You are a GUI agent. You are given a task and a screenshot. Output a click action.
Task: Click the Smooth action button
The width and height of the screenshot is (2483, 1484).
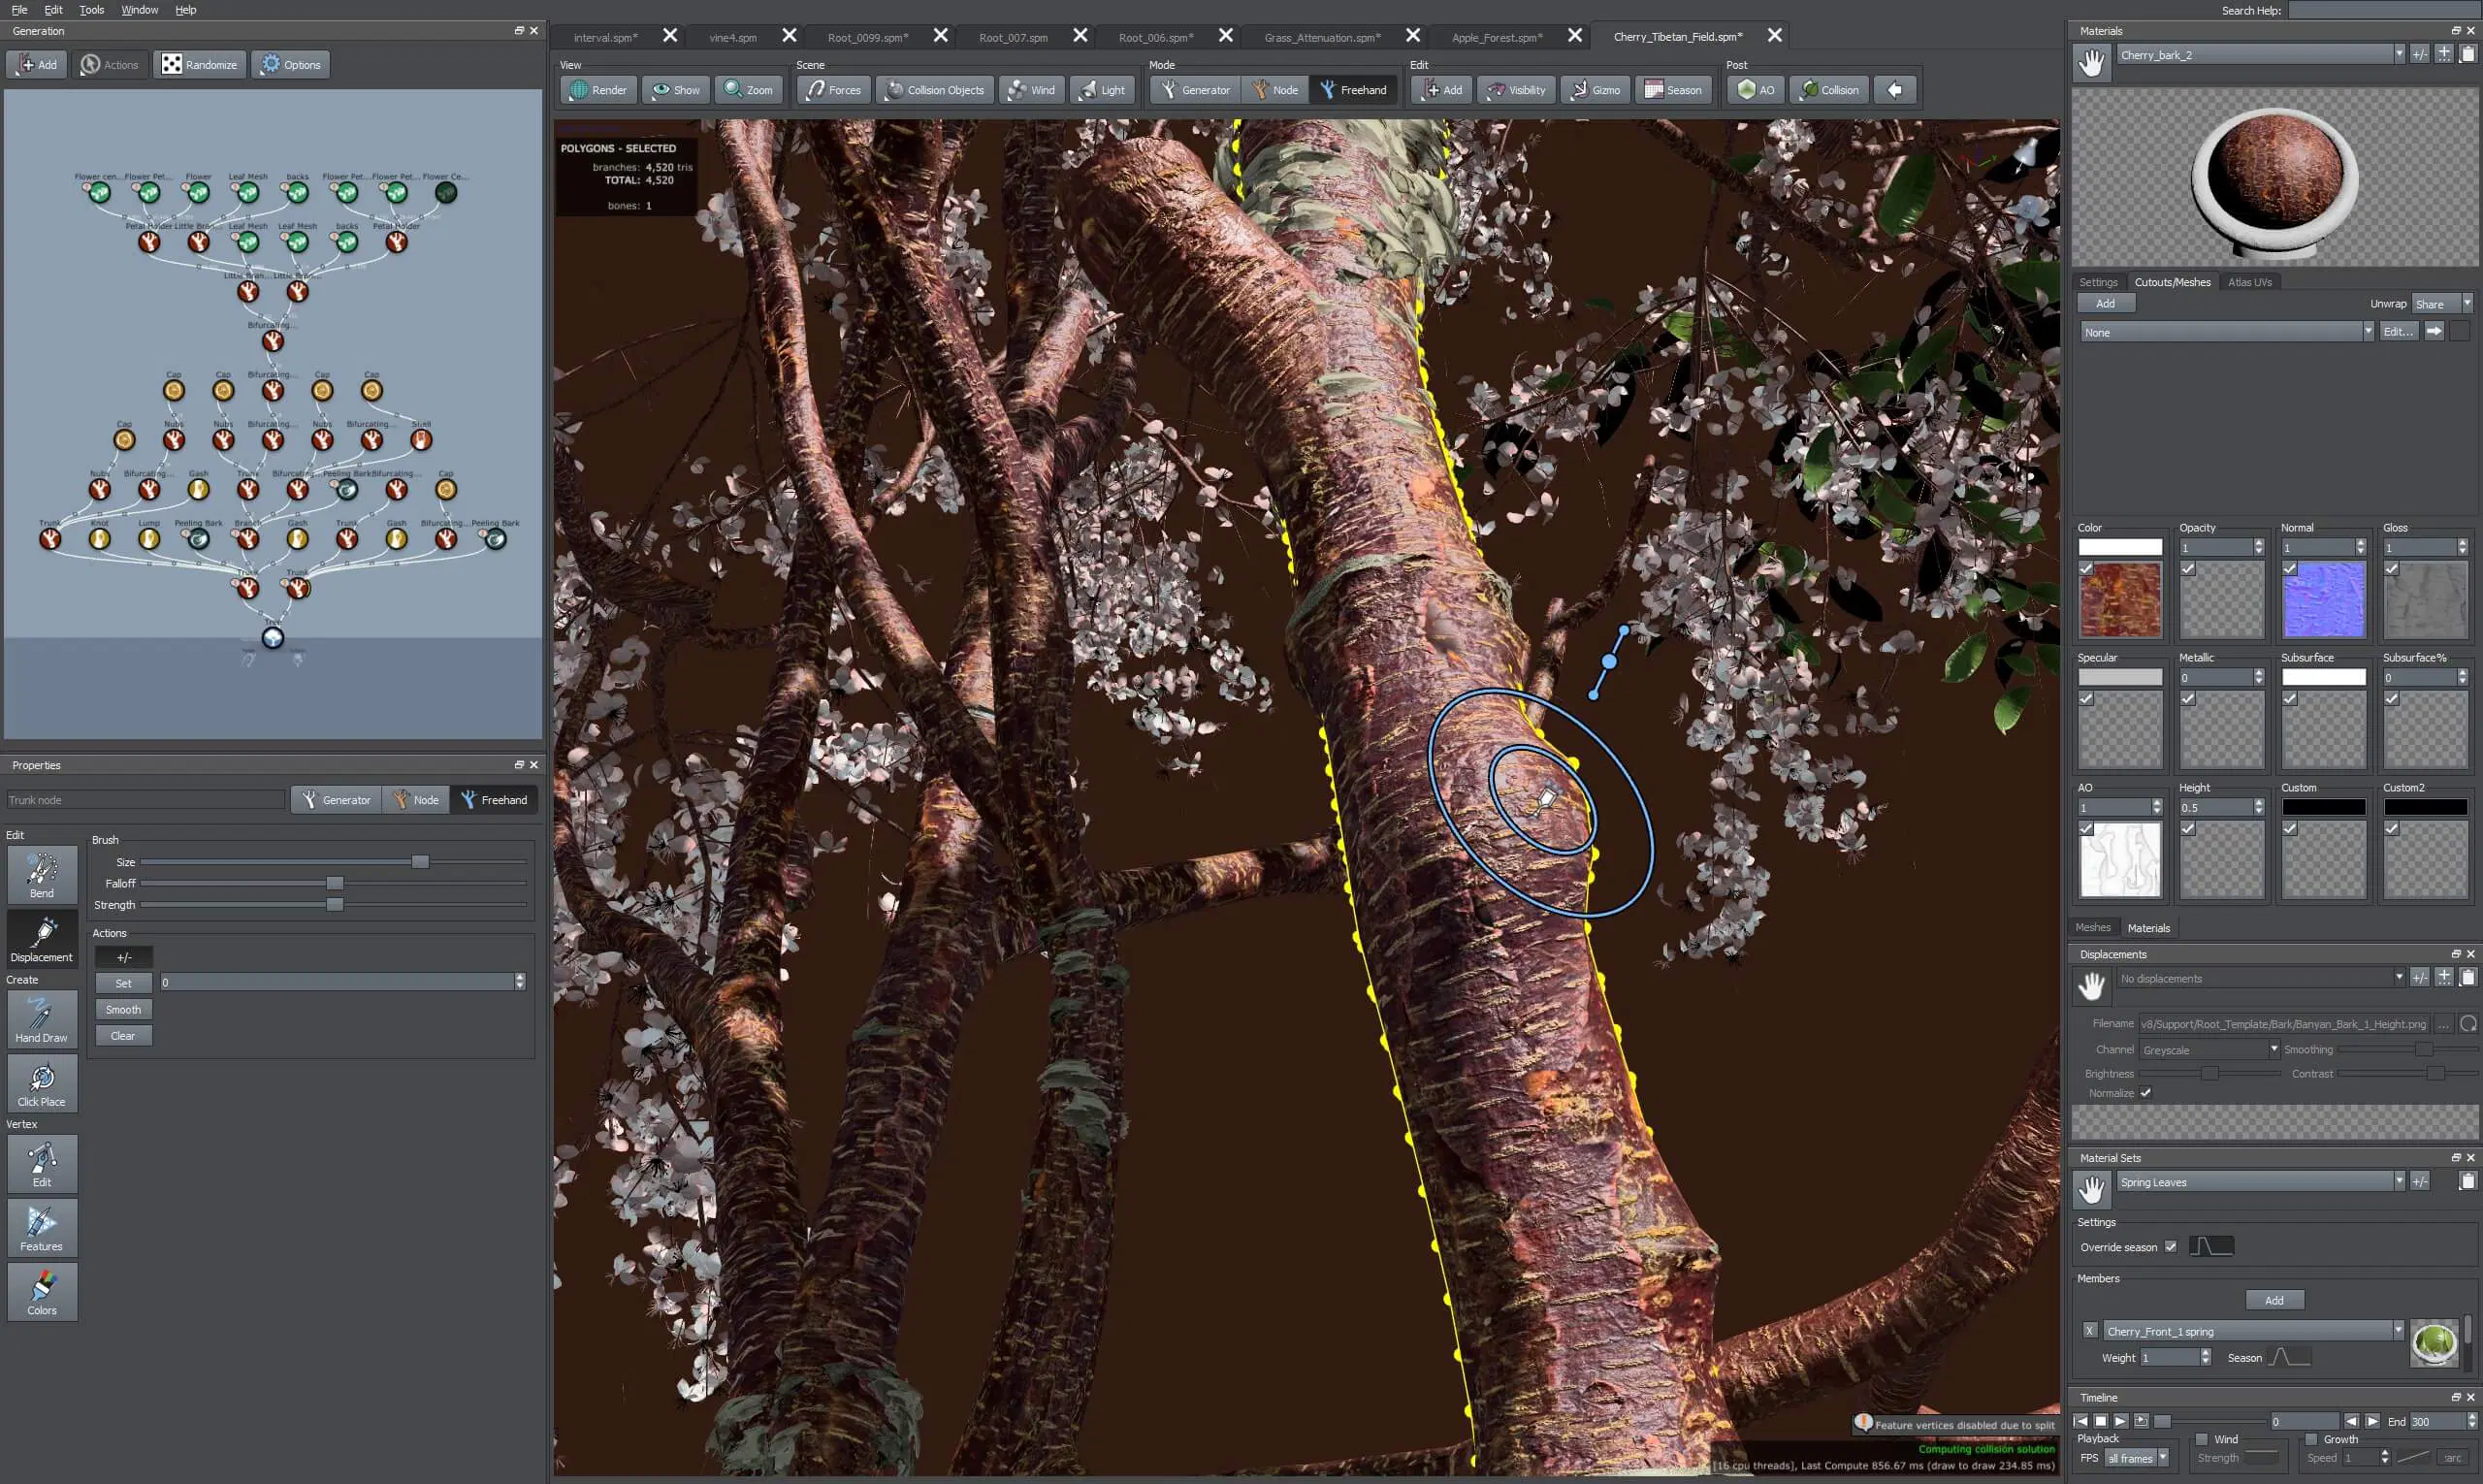pyautogui.click(x=123, y=1010)
